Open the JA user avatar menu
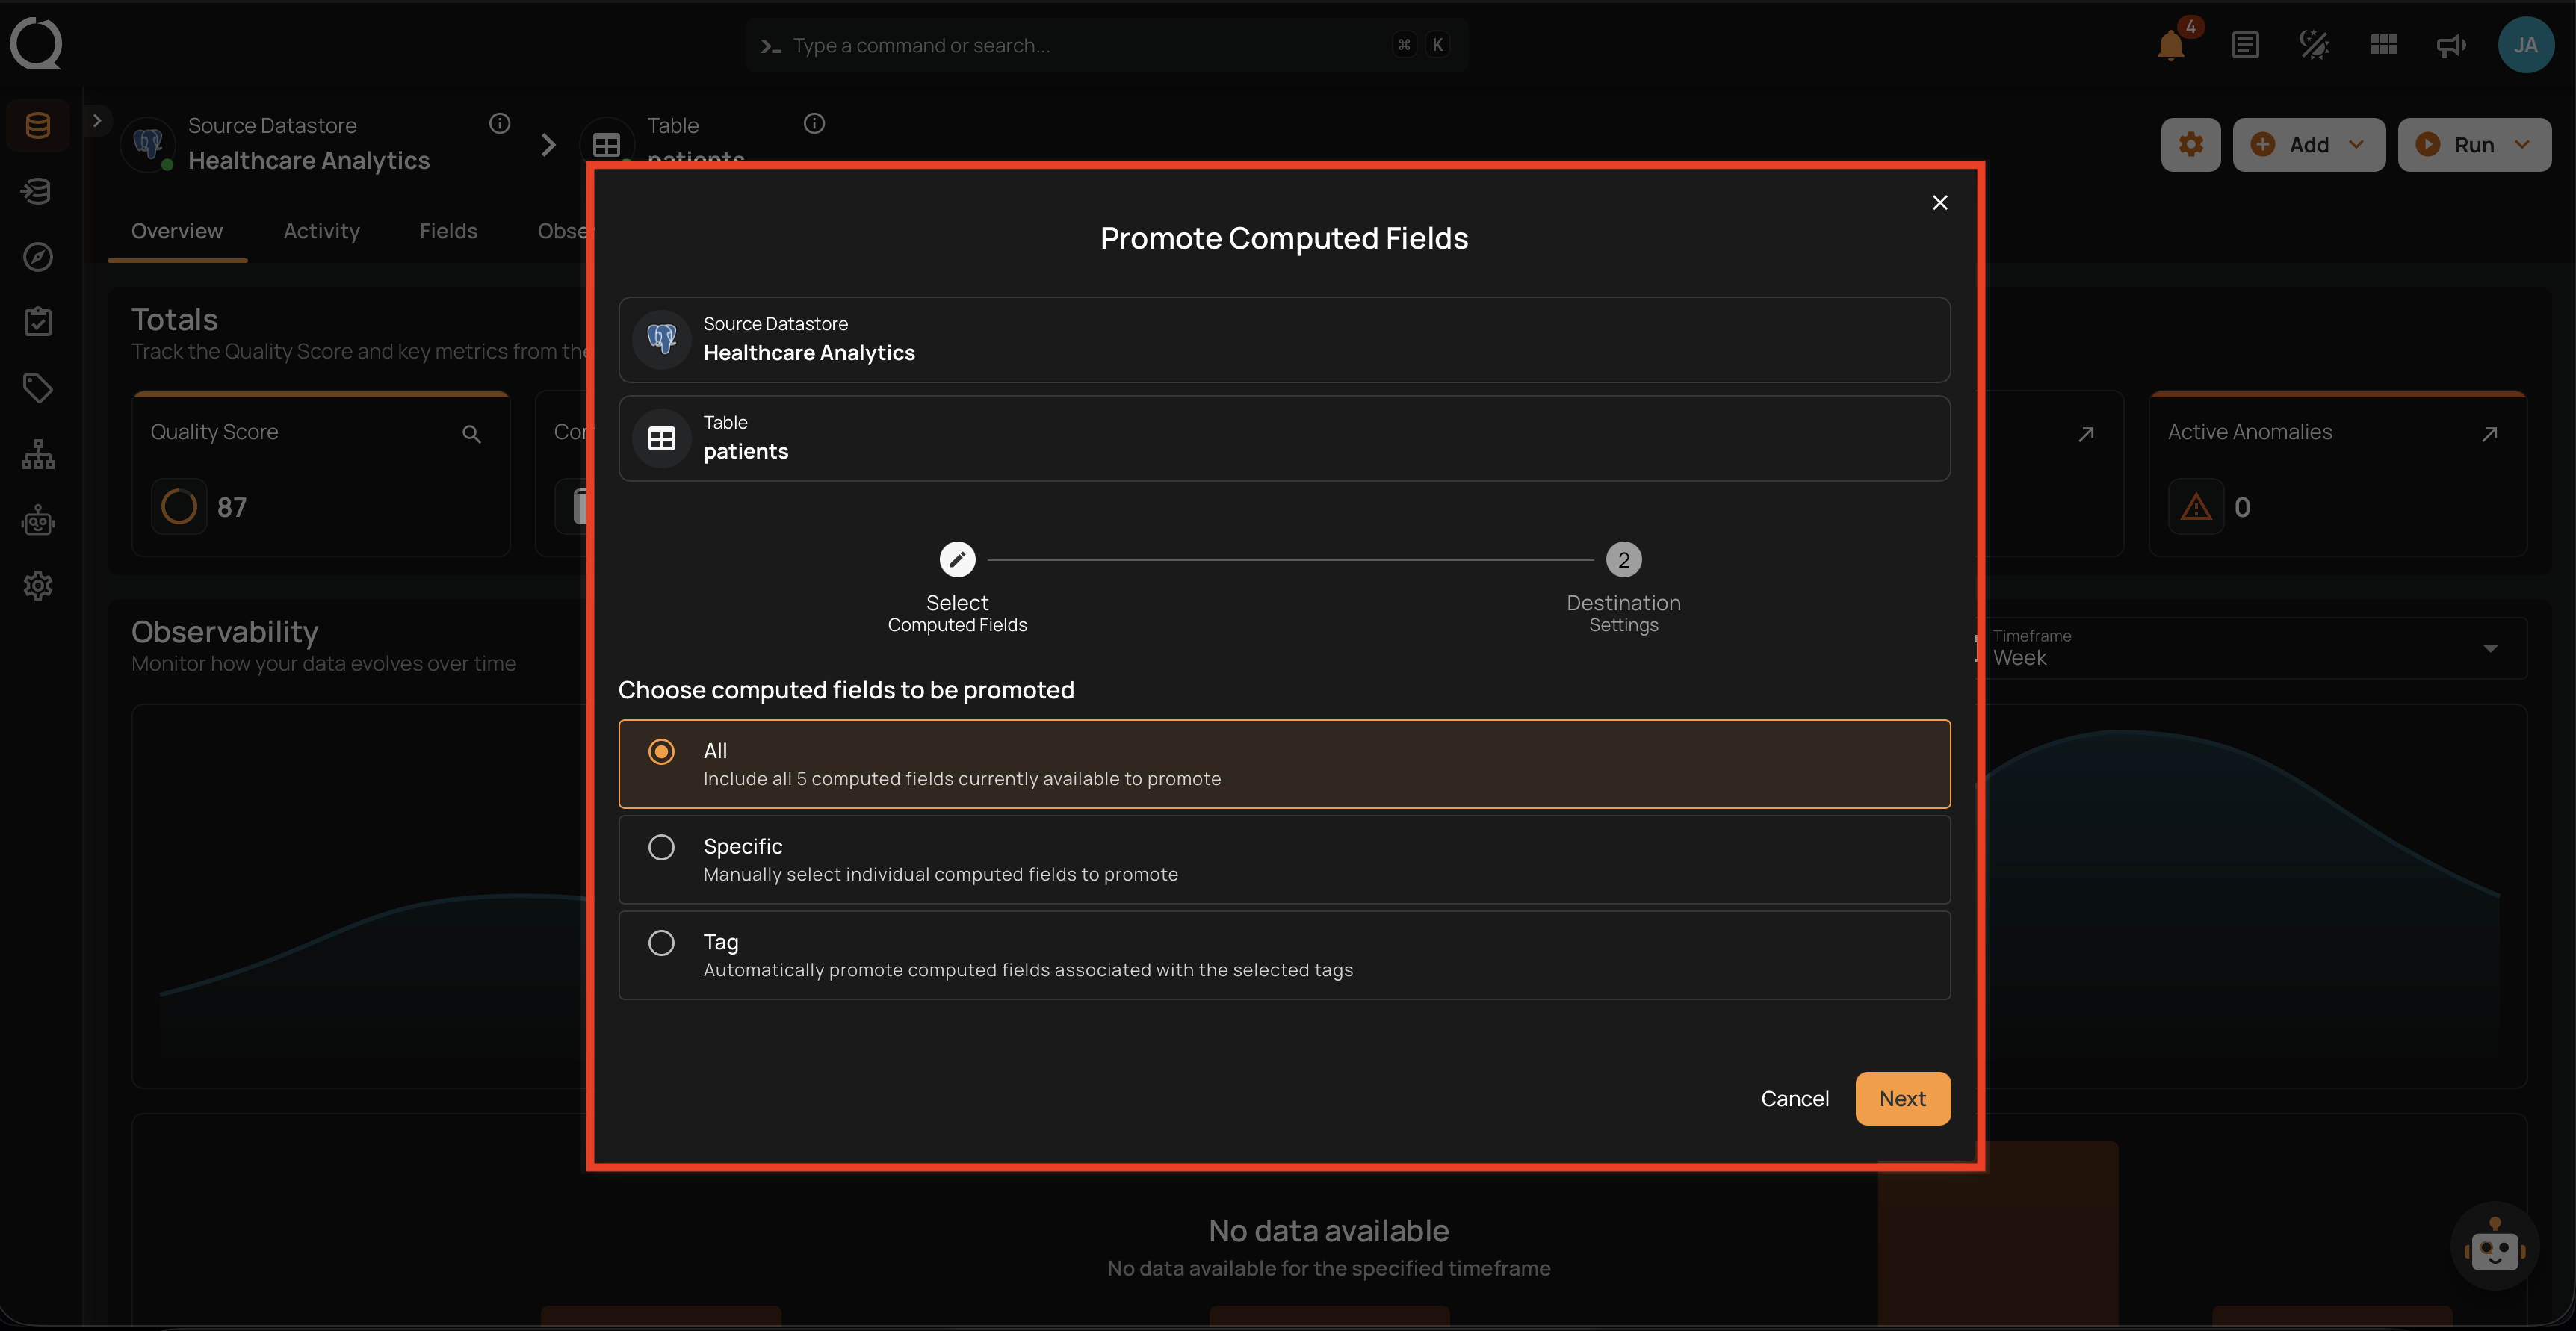 [x=2526, y=45]
